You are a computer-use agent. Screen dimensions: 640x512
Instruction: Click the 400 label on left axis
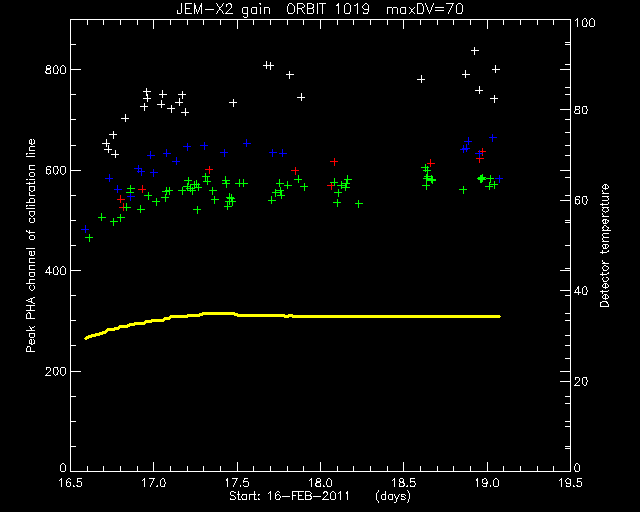point(55,270)
